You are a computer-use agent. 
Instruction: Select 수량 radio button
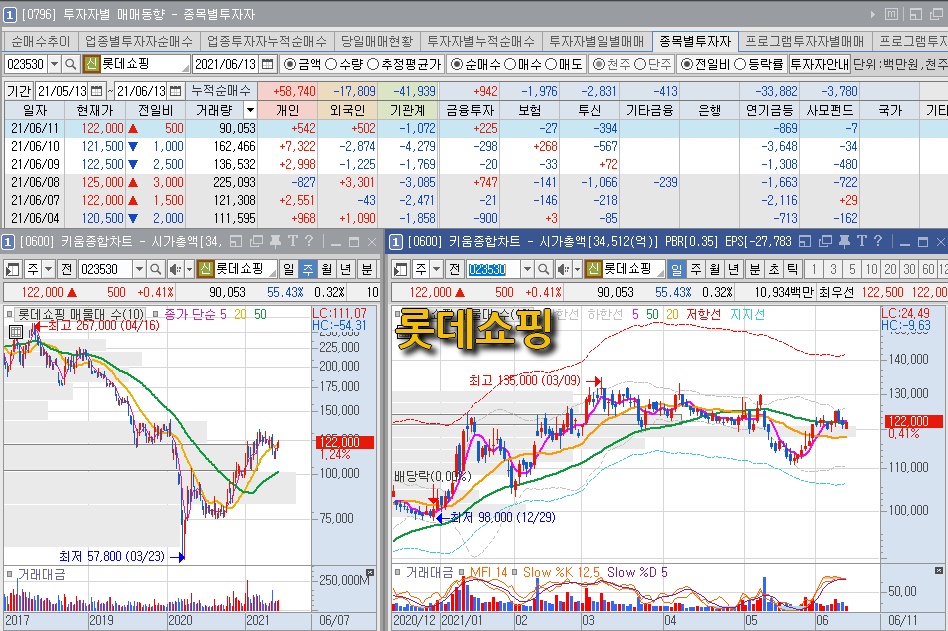click(x=331, y=64)
